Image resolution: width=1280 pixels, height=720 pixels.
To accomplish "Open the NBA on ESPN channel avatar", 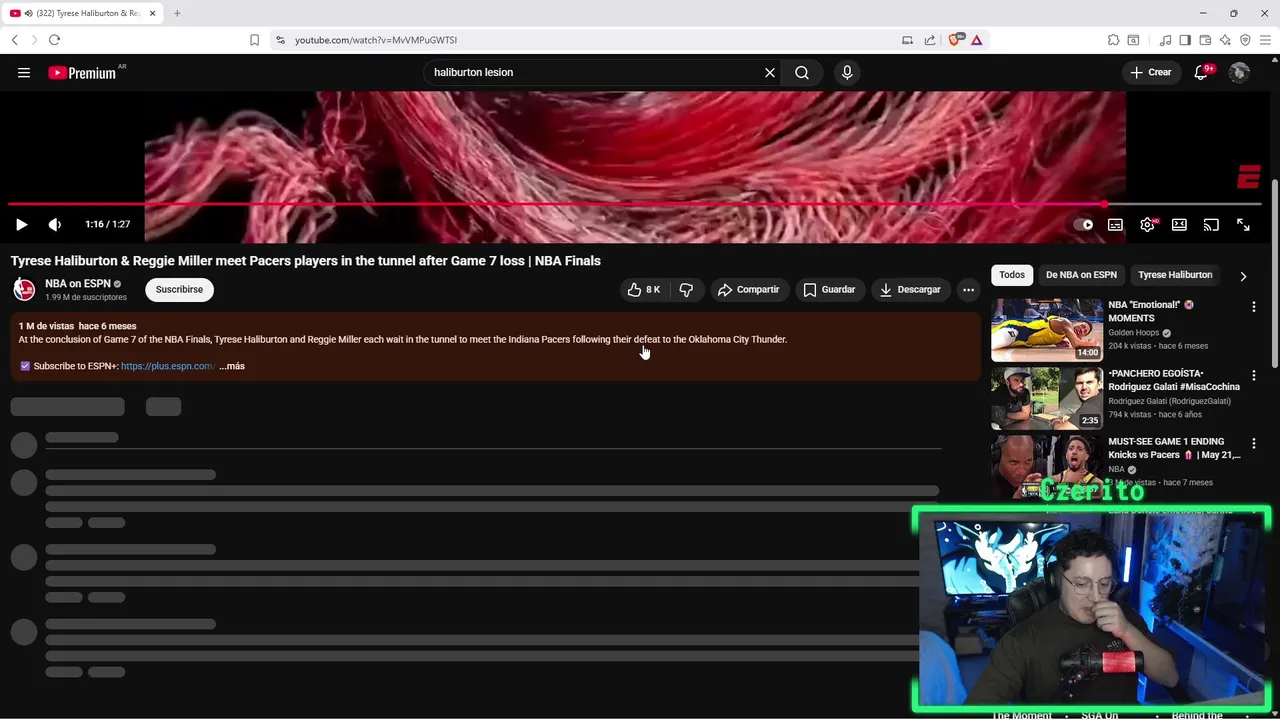I will point(24,290).
